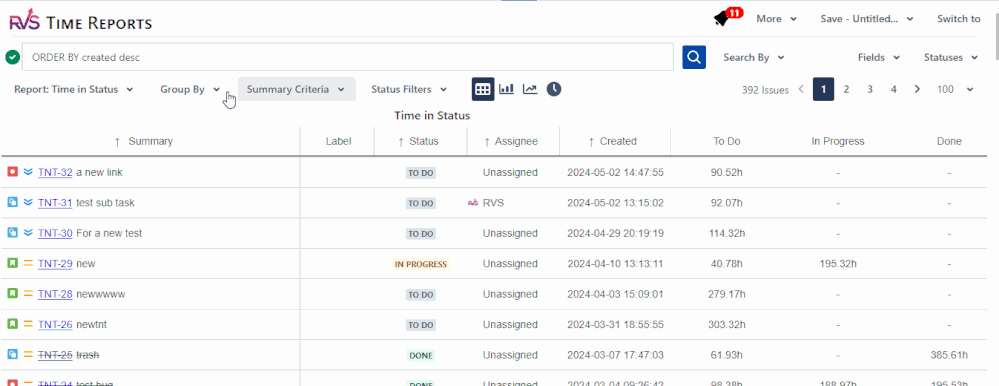The width and height of the screenshot is (999, 386).
Task: Click the 195.32h In Progress value
Action: click(838, 263)
